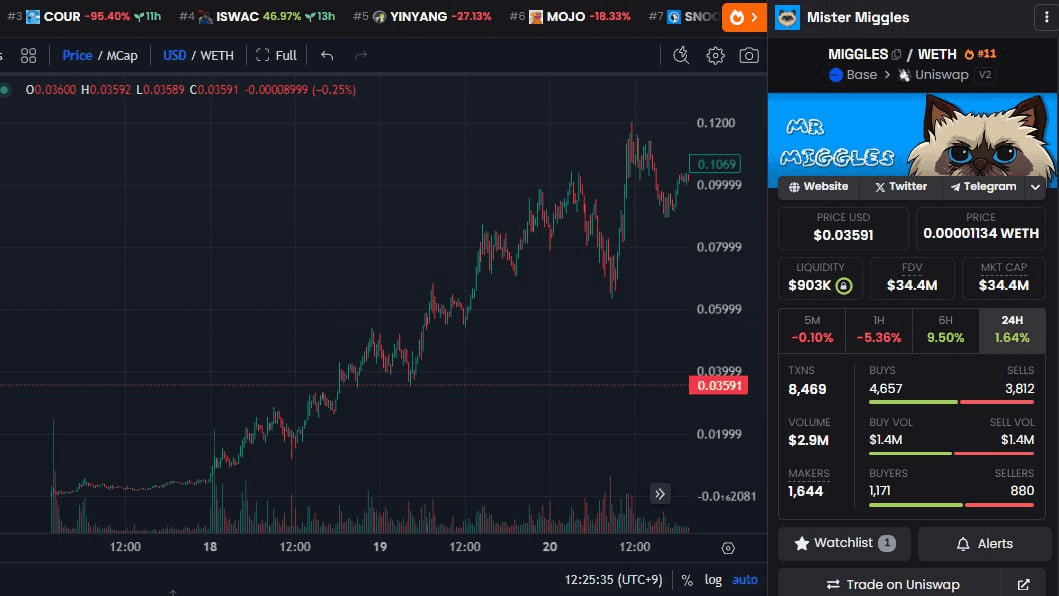The height and width of the screenshot is (596, 1059).
Task: Select the 1H timeframe tab
Action: (x=879, y=330)
